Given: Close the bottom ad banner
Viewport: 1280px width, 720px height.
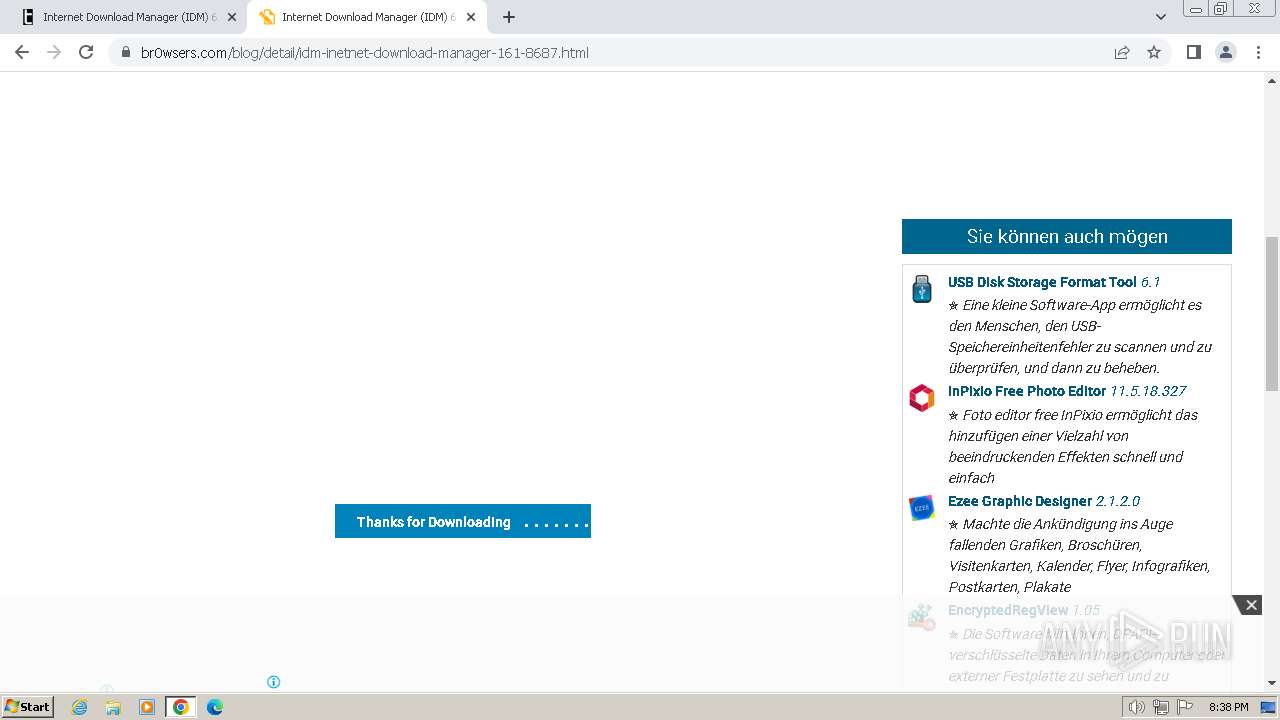Looking at the screenshot, I should pos(1250,605).
